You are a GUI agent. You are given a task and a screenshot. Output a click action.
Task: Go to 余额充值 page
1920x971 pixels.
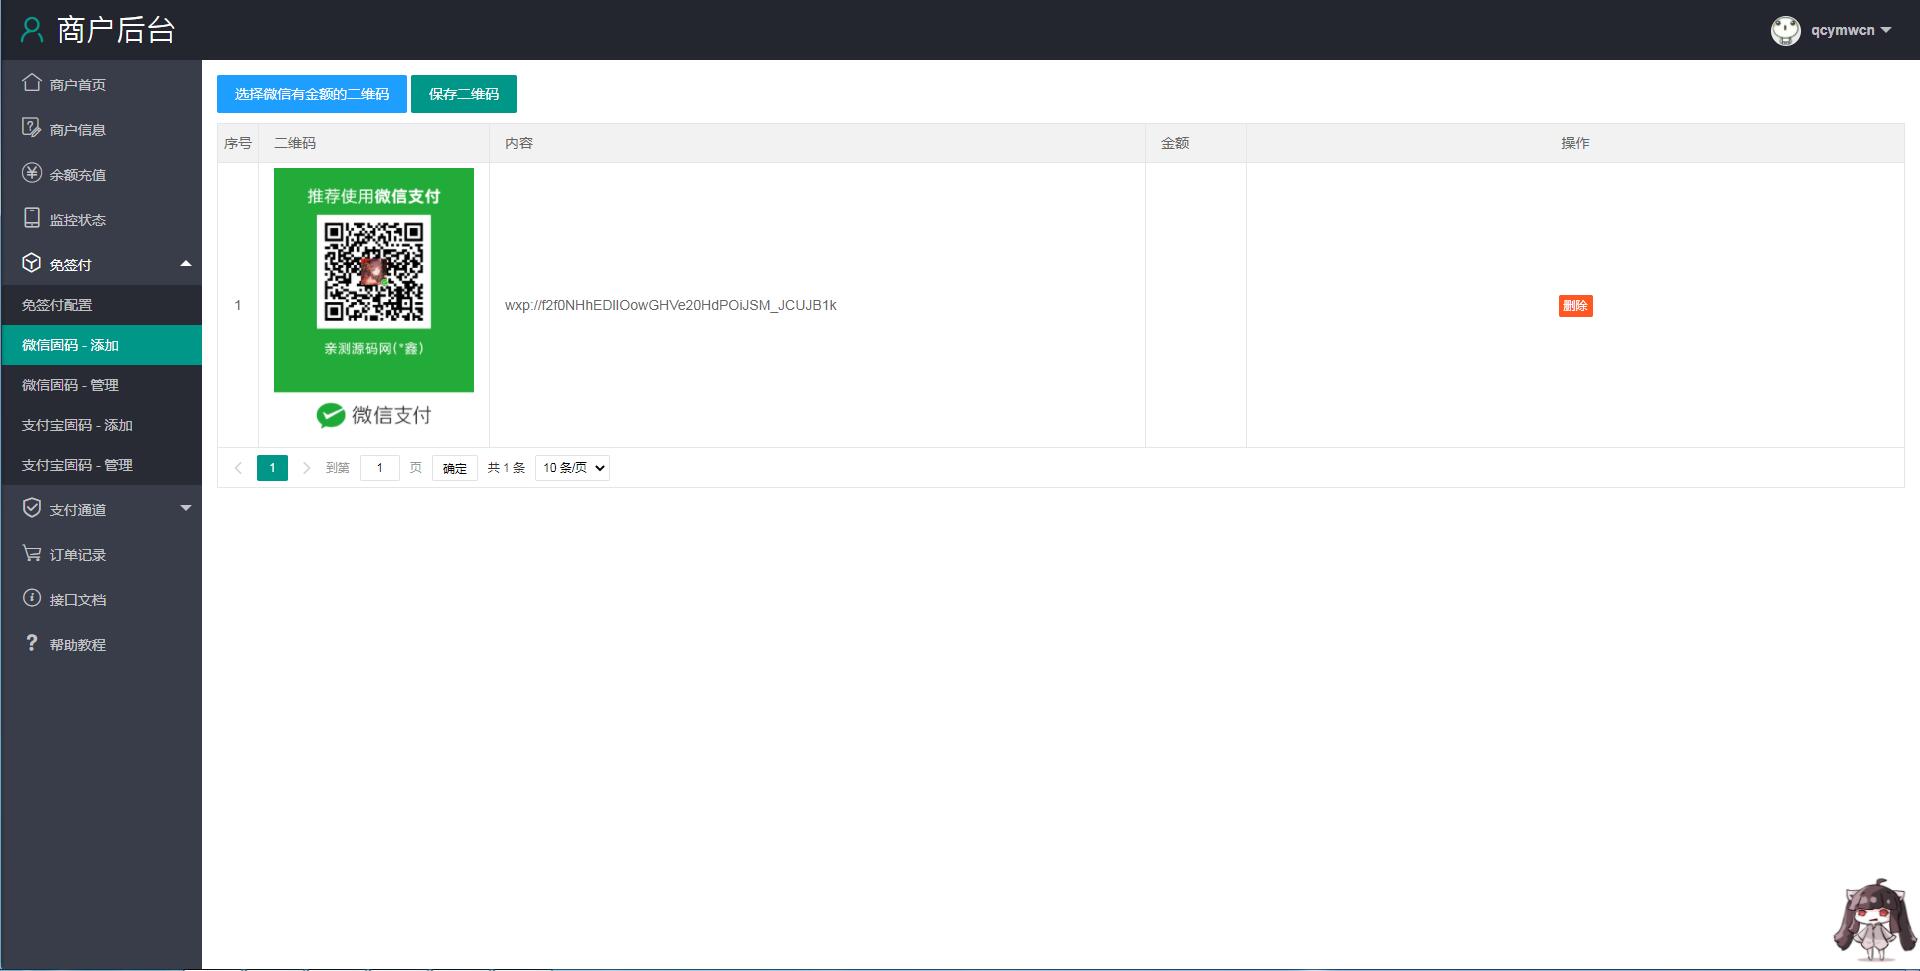pos(101,174)
